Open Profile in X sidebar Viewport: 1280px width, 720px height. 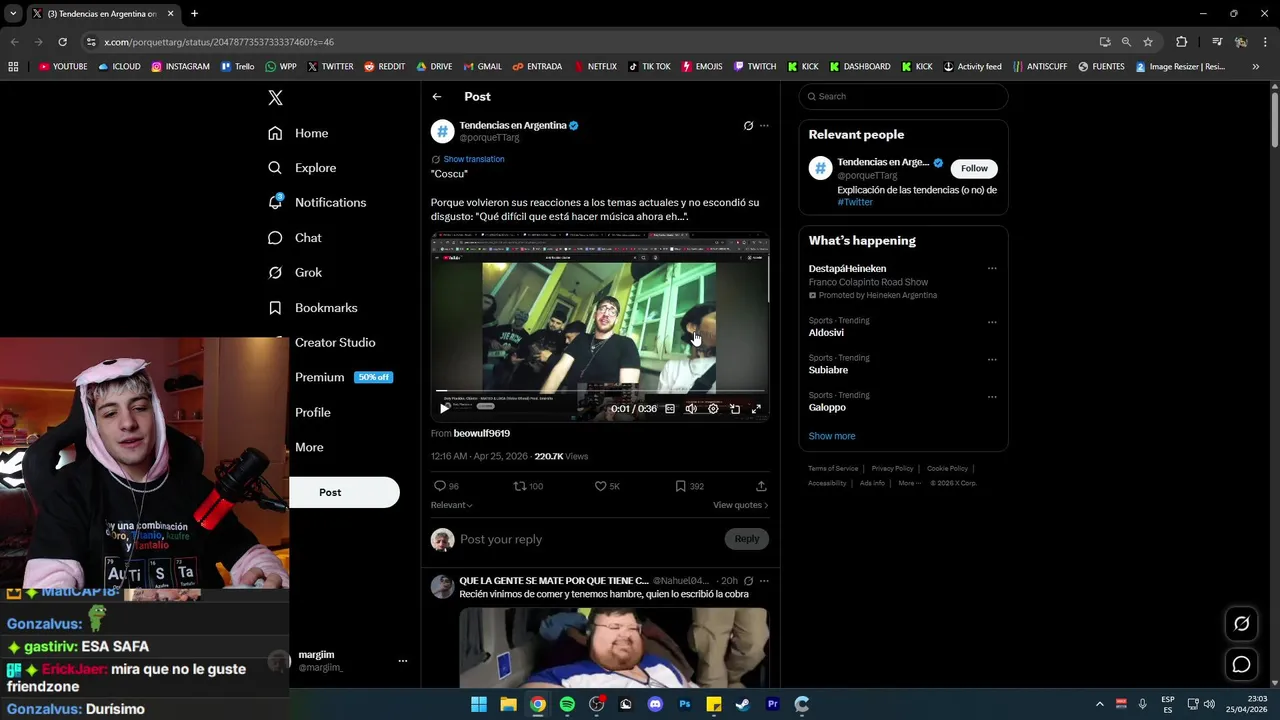(312, 412)
